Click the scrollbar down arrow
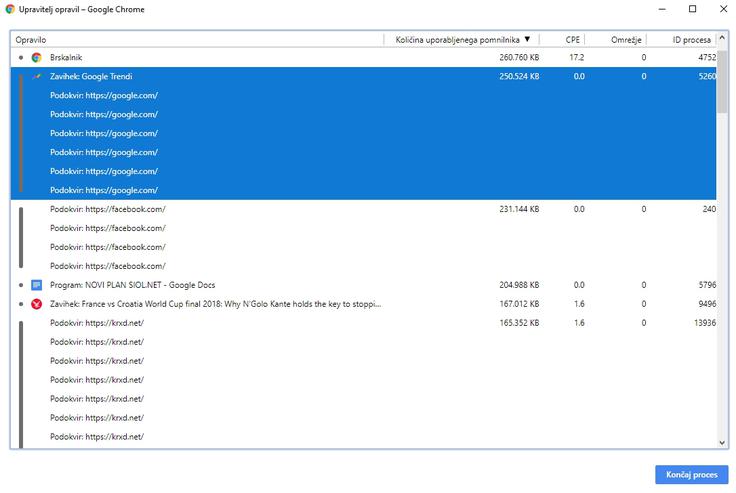The height and width of the screenshot is (493, 736). click(722, 442)
